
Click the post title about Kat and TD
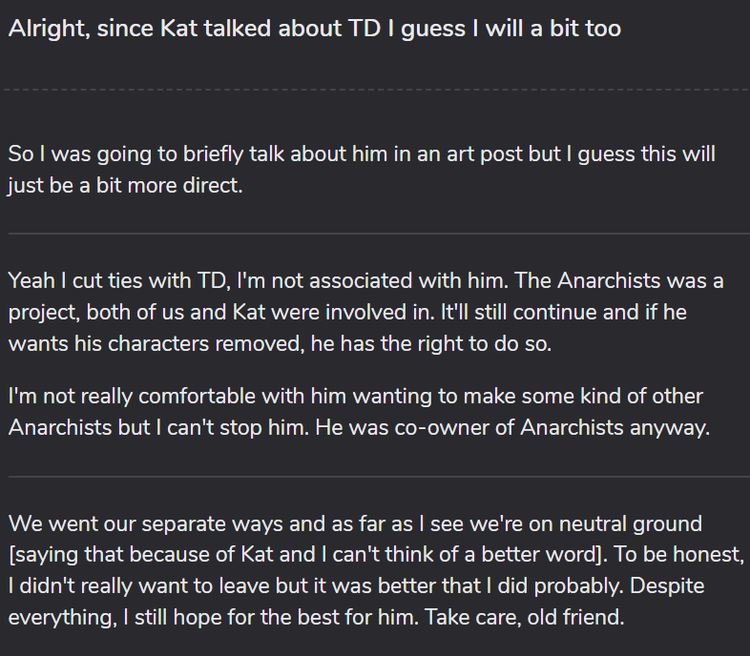315,29
